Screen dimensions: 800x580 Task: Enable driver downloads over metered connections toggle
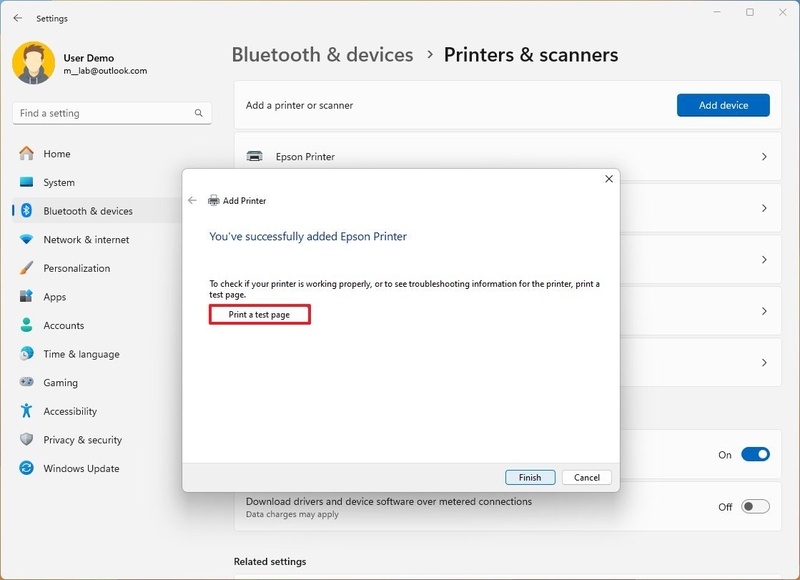pos(755,506)
